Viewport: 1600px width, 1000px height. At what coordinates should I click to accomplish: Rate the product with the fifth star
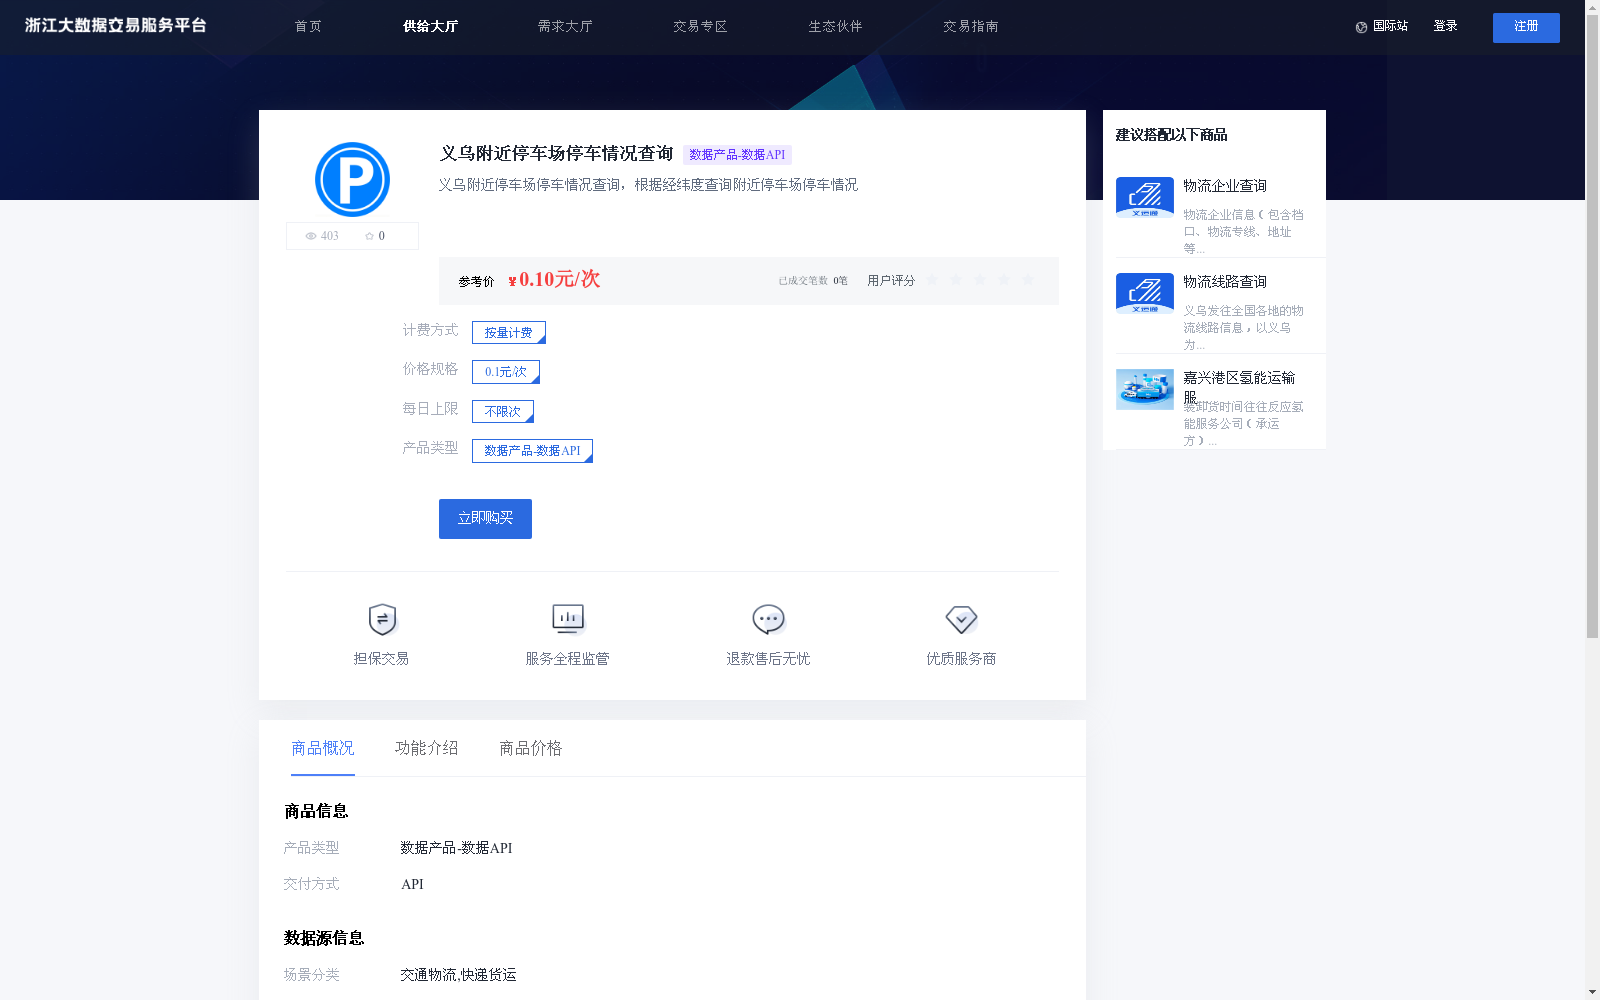click(1028, 280)
